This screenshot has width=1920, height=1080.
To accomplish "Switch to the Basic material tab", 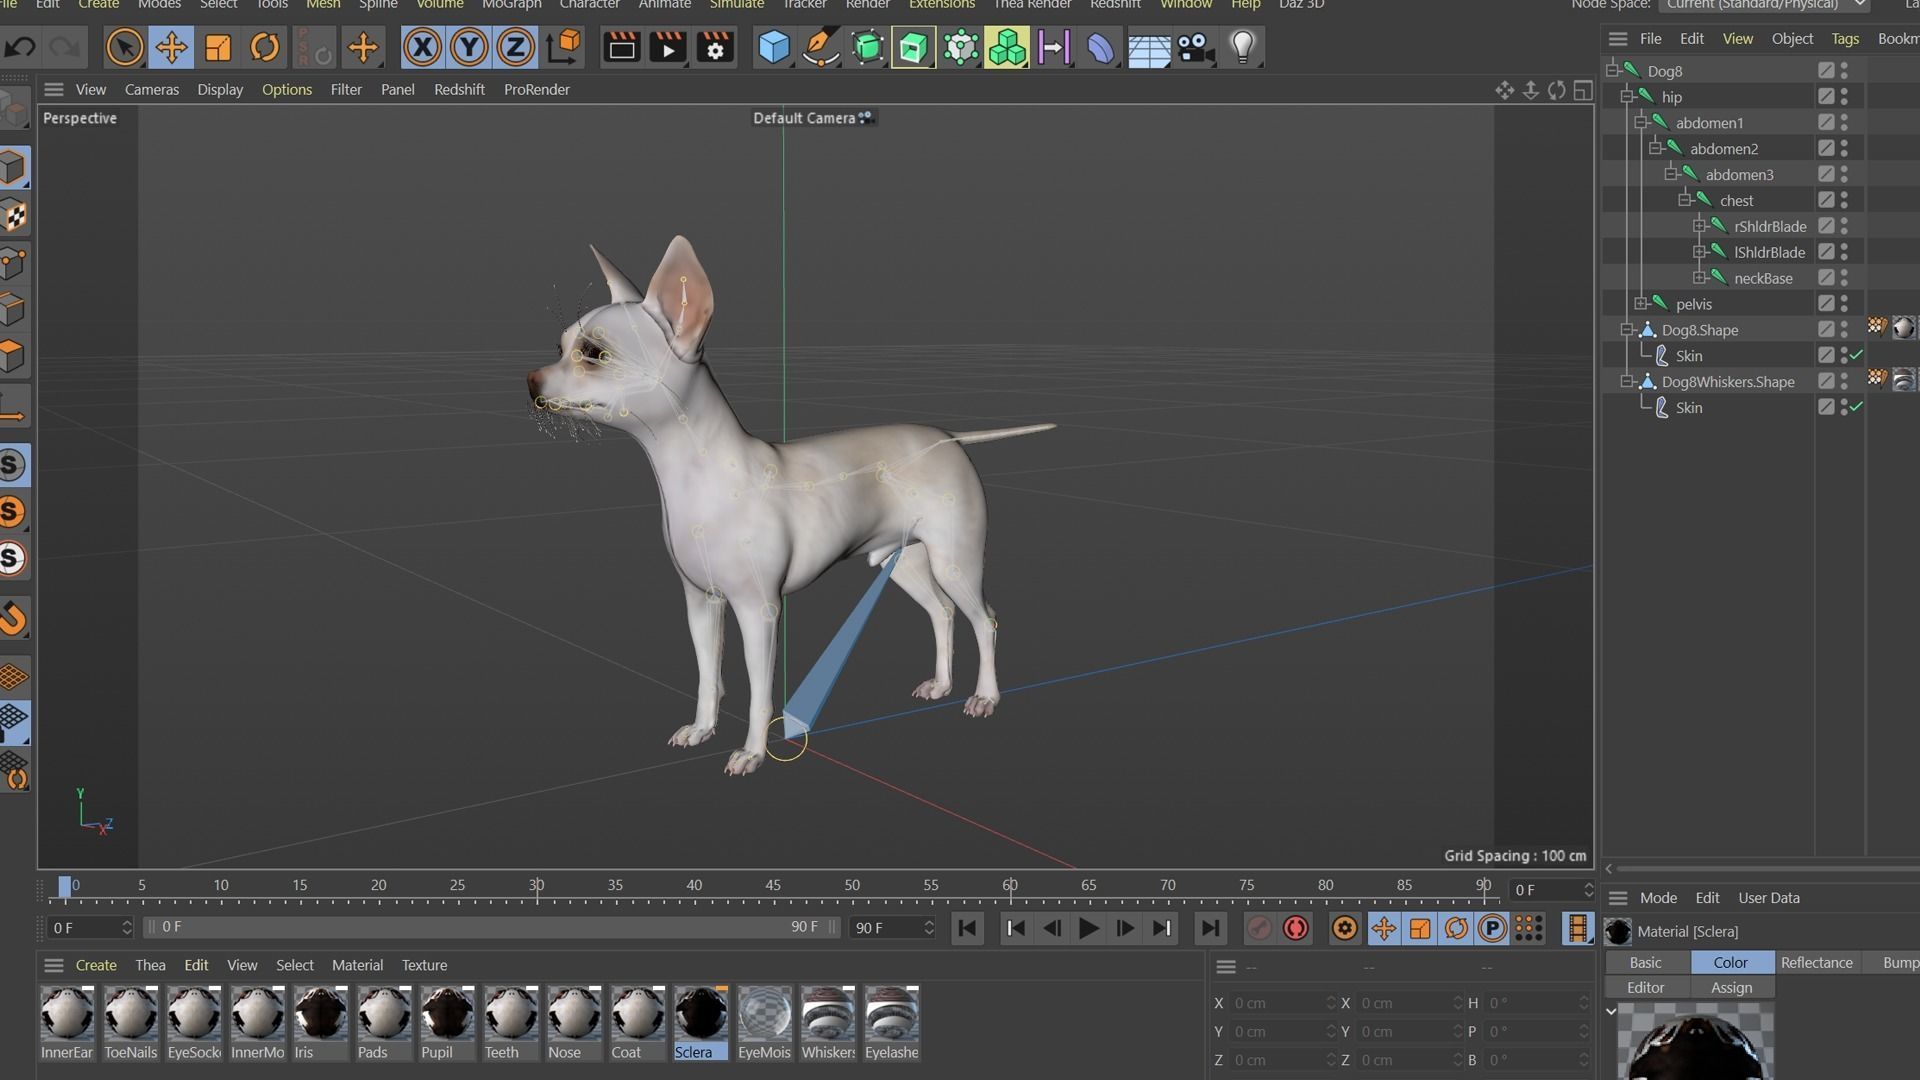I will (x=1646, y=962).
